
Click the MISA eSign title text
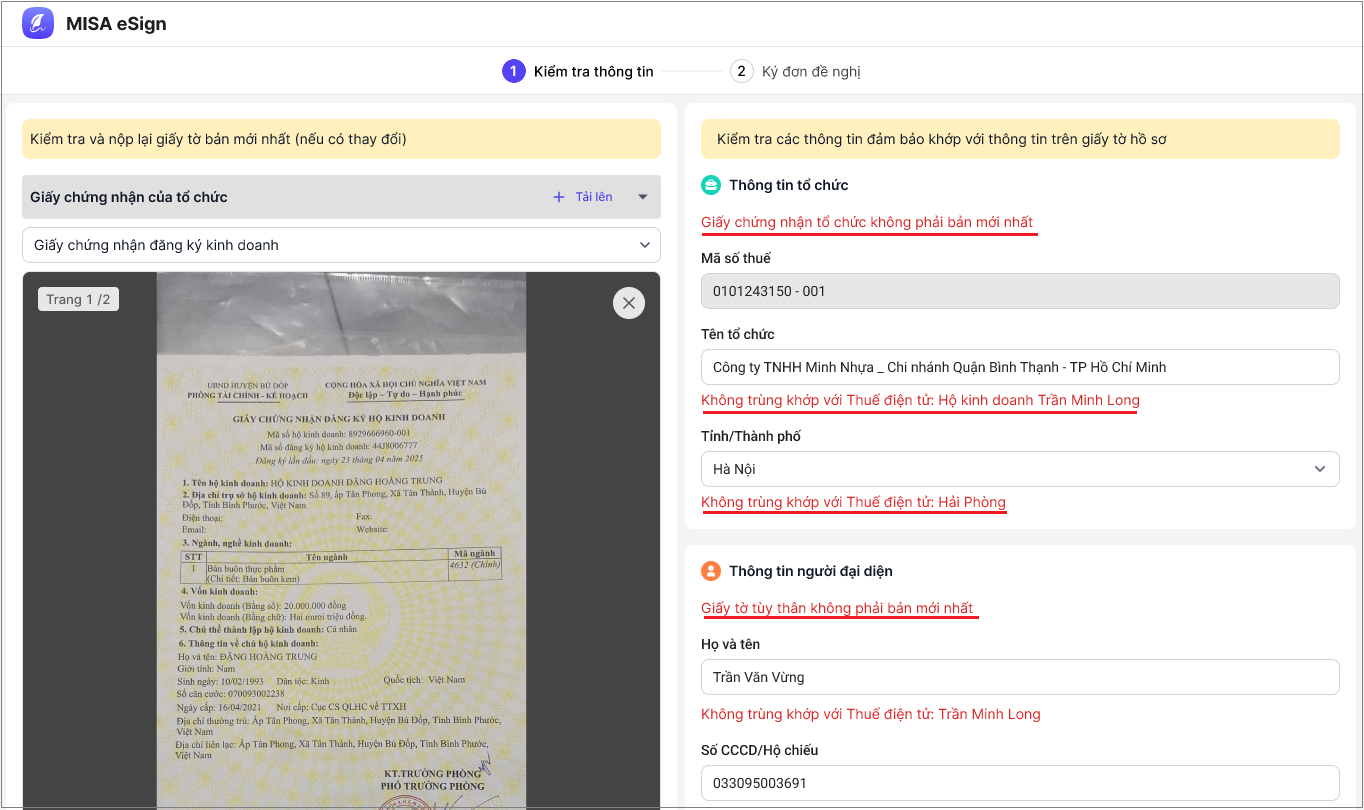click(x=116, y=24)
